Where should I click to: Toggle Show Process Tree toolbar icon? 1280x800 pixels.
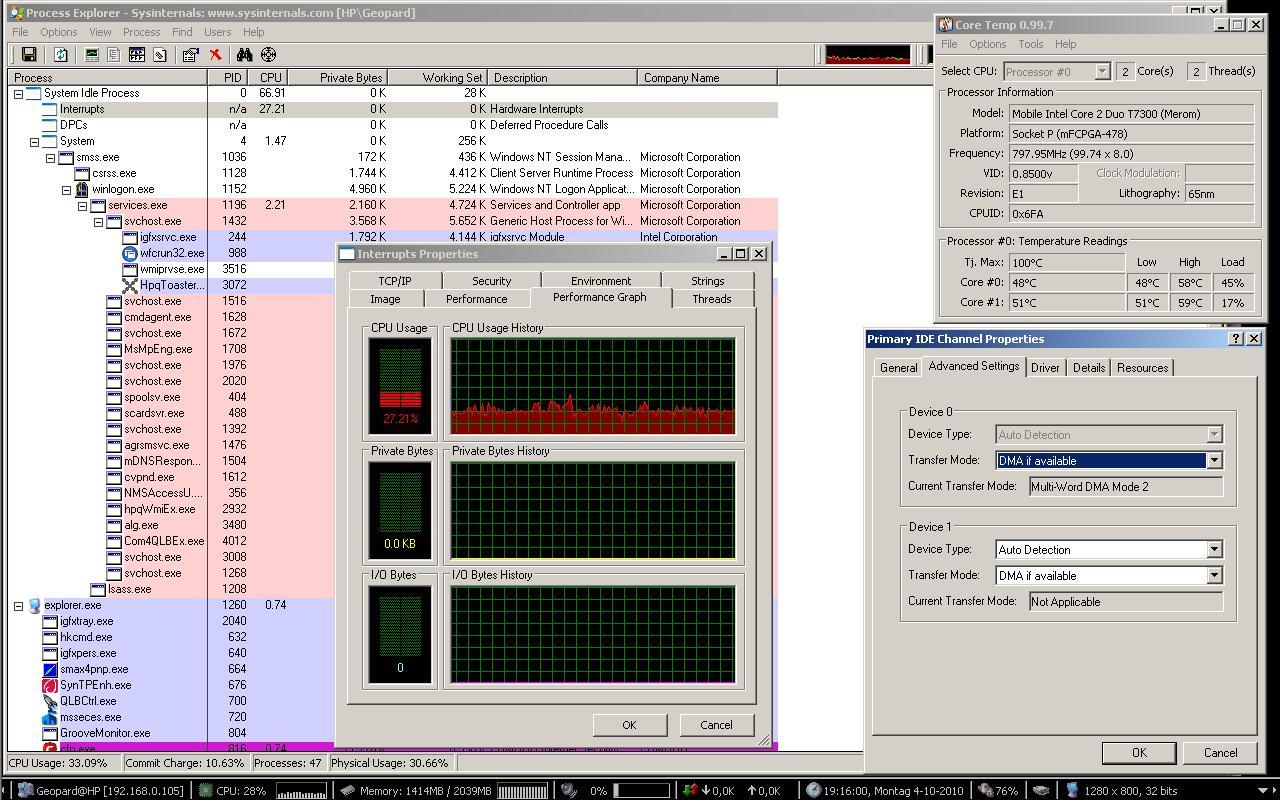pos(114,55)
